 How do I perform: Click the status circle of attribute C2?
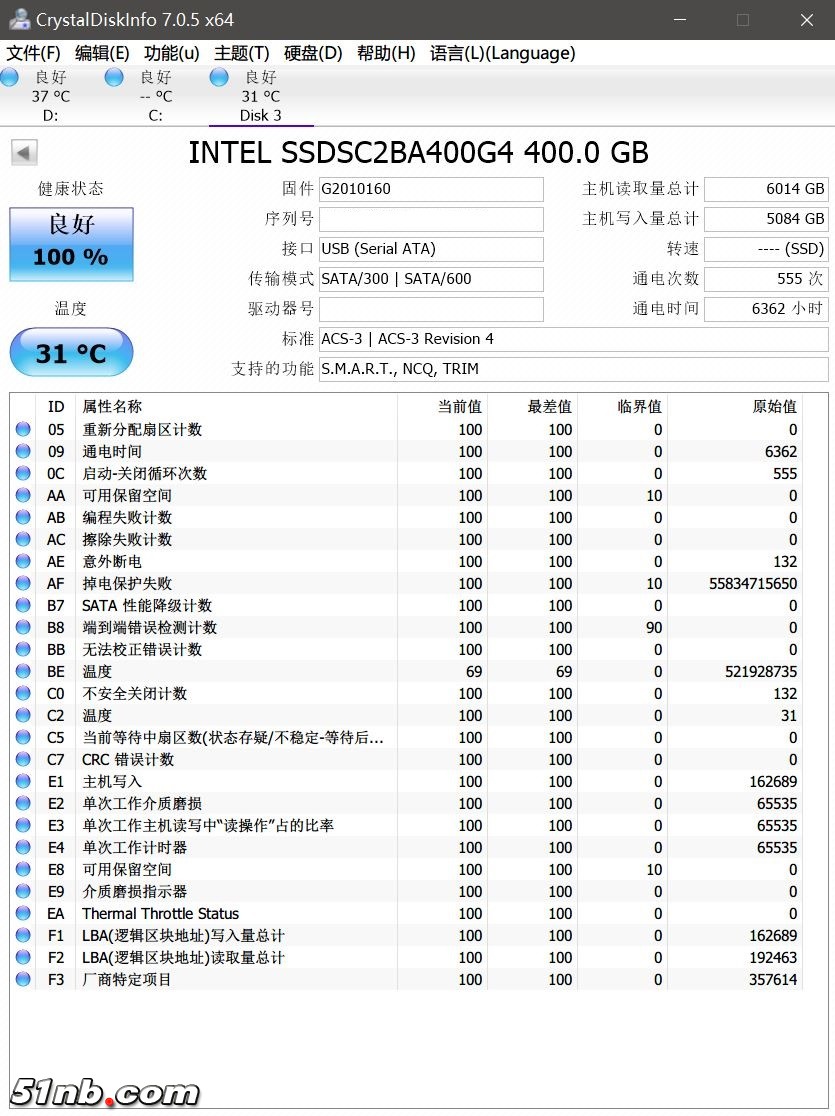[23, 715]
